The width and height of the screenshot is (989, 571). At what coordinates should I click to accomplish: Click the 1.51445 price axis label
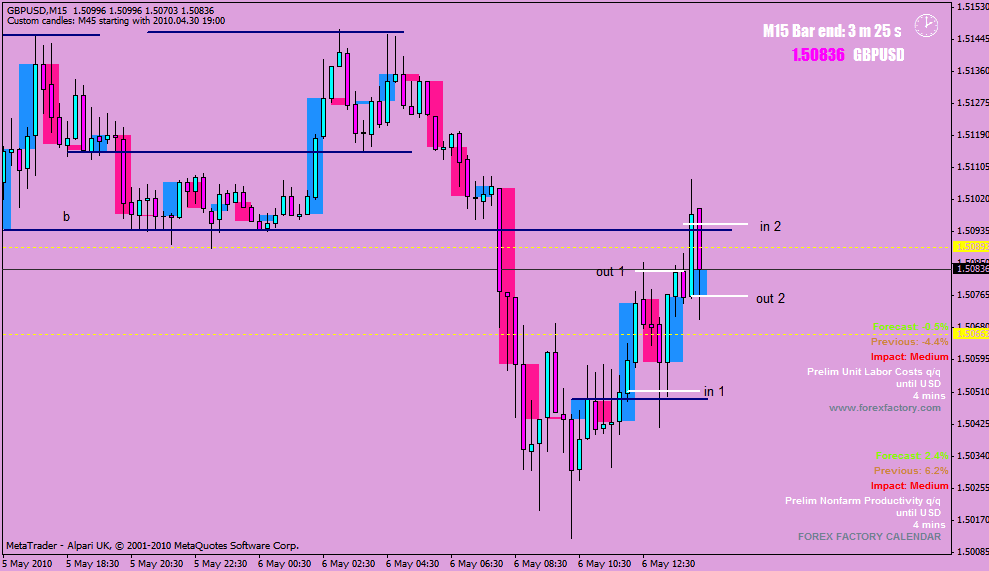coord(973,39)
